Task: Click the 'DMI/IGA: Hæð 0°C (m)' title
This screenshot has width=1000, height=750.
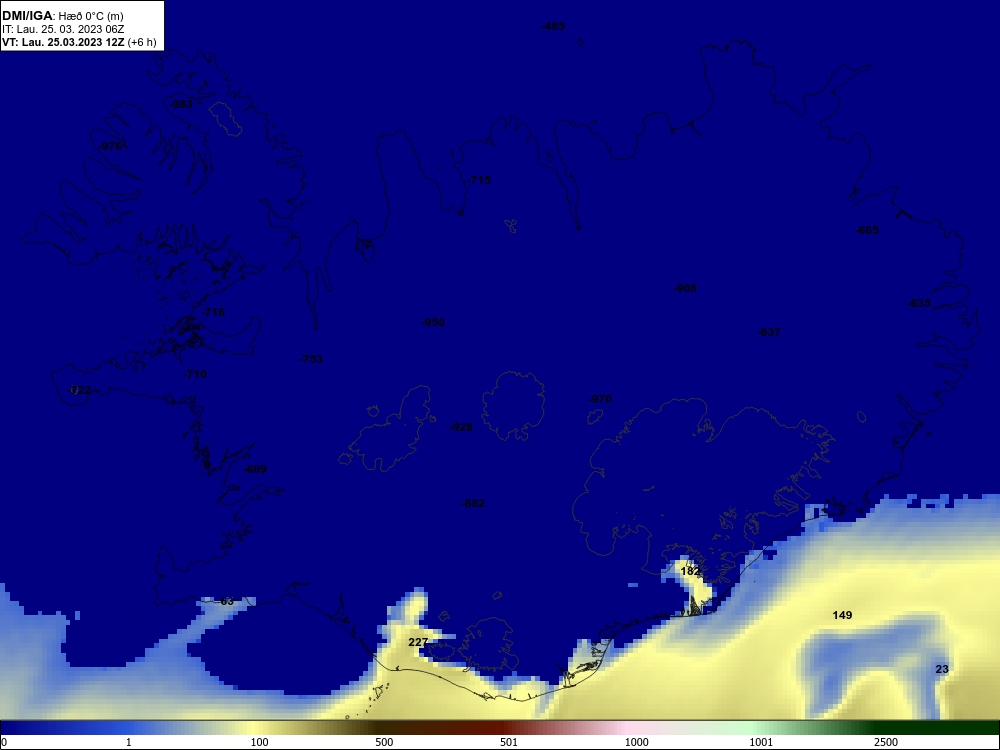Action: click(62, 16)
